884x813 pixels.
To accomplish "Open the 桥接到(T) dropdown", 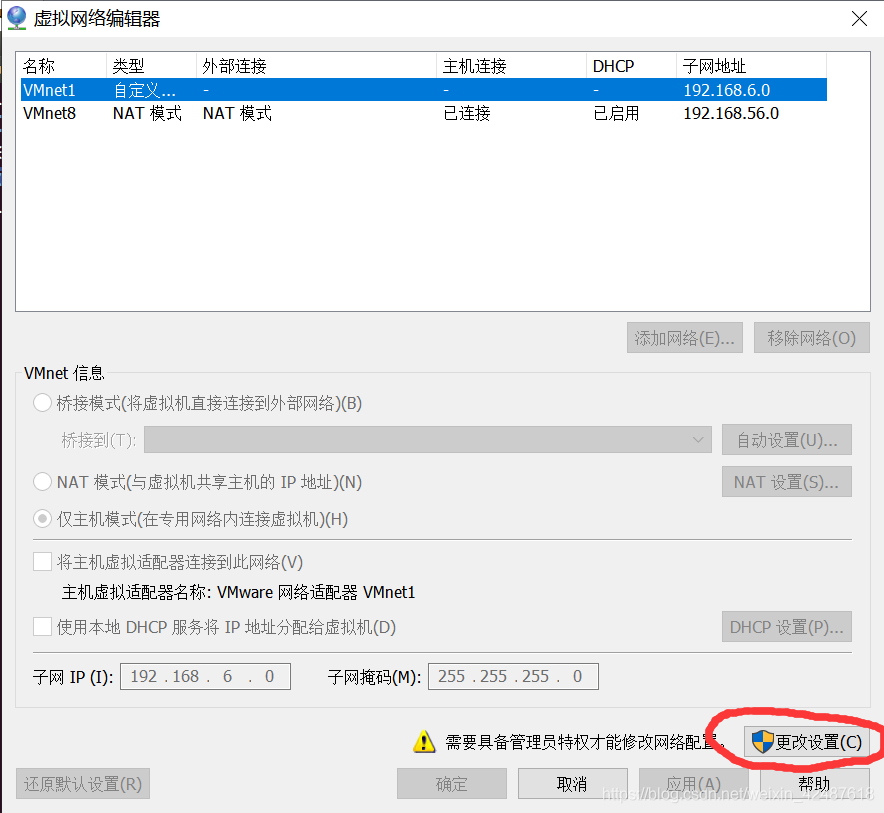I will click(428, 440).
